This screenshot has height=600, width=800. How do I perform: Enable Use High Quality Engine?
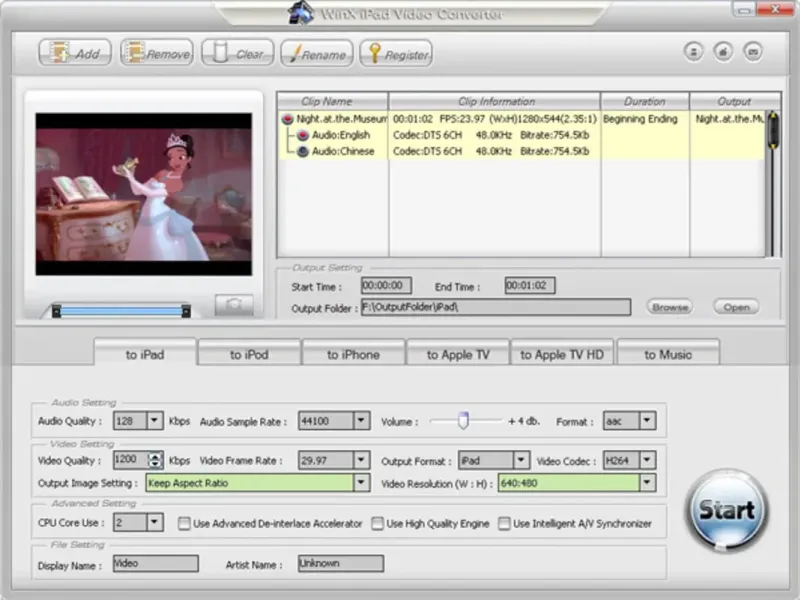point(378,523)
